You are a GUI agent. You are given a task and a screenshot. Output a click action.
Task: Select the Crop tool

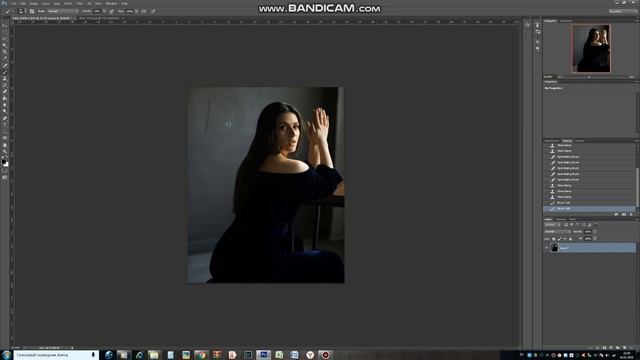coord(5,52)
